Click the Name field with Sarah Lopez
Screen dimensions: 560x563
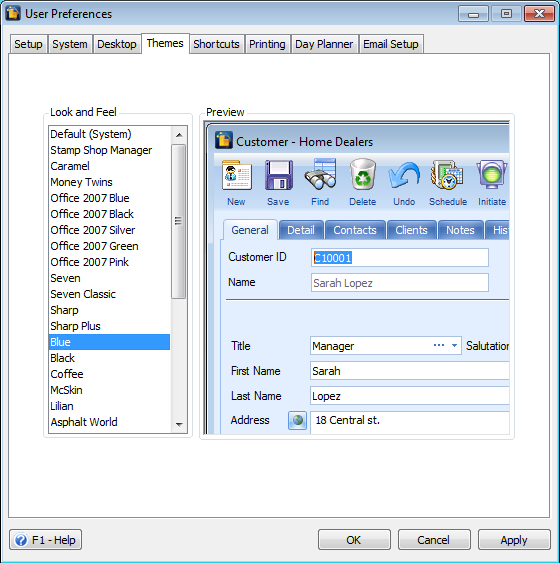click(400, 283)
